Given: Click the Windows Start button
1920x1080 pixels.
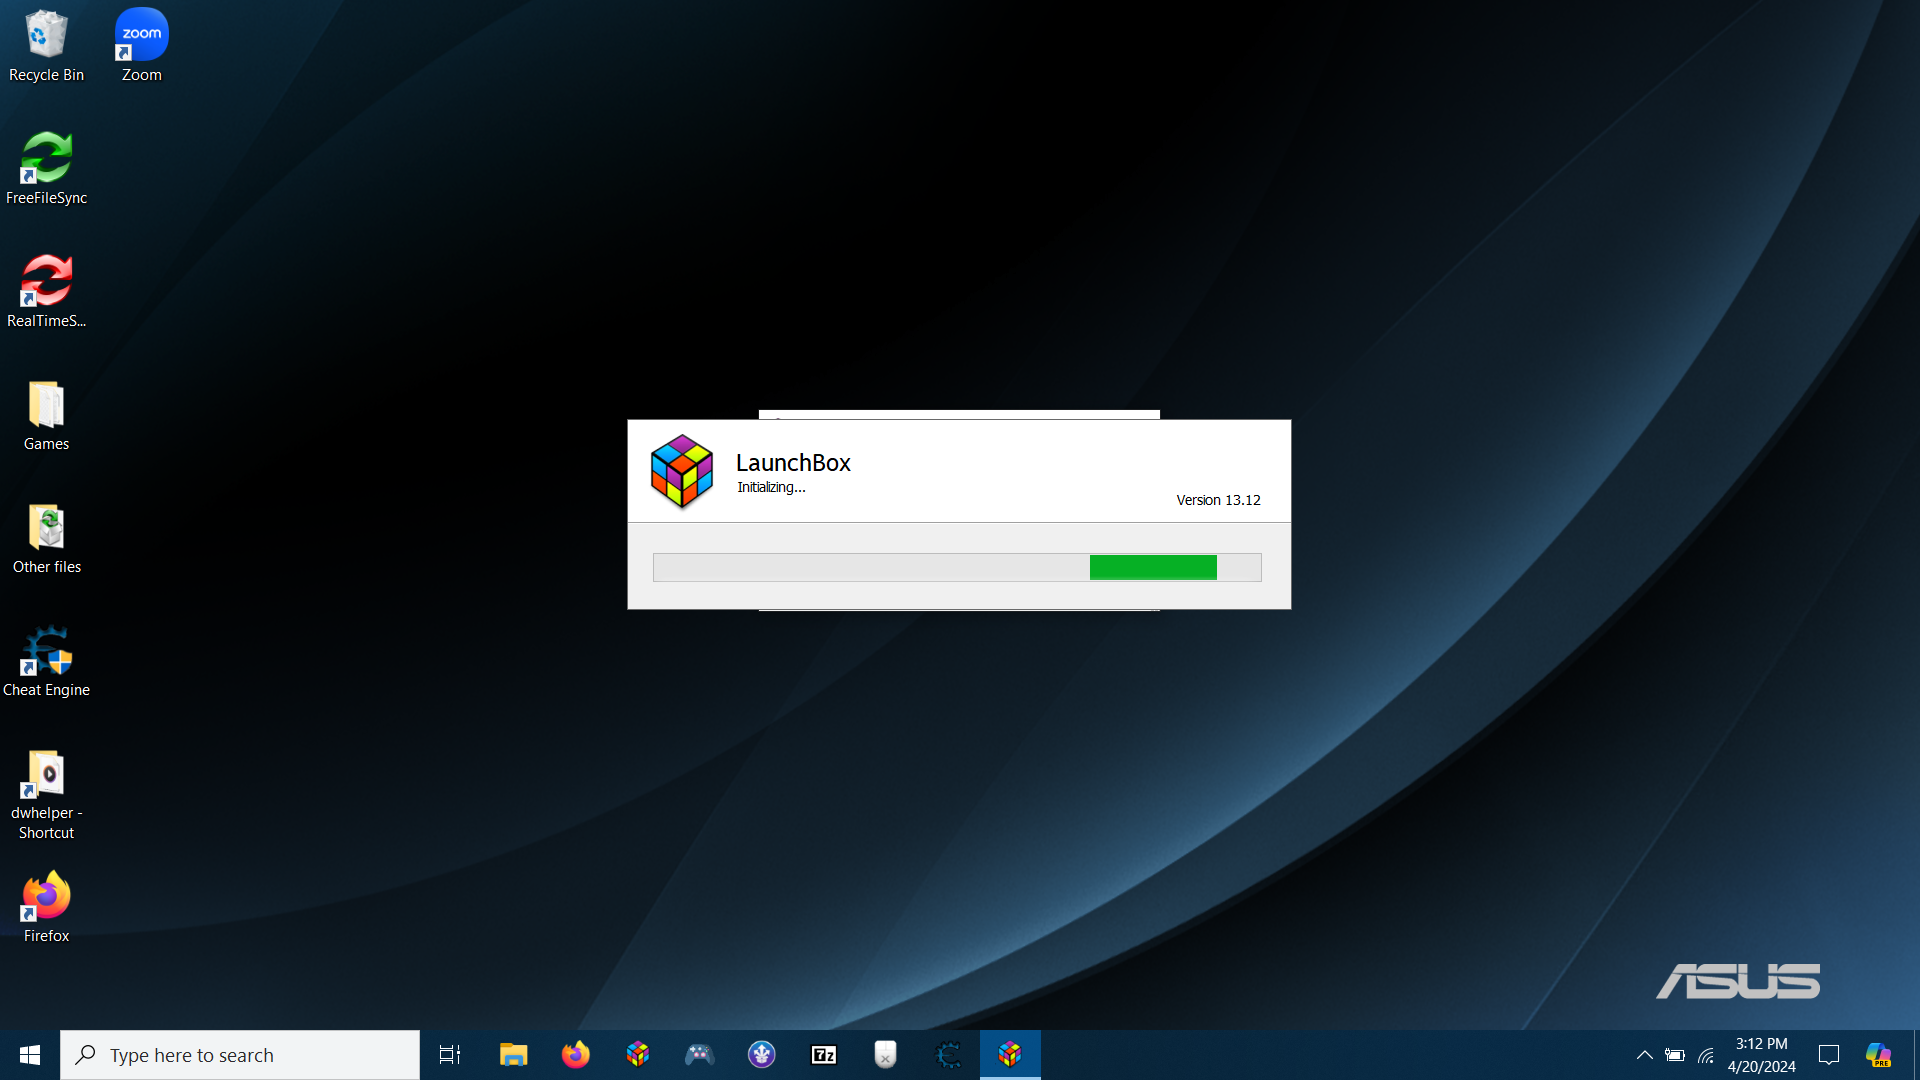Looking at the screenshot, I should 30,1055.
